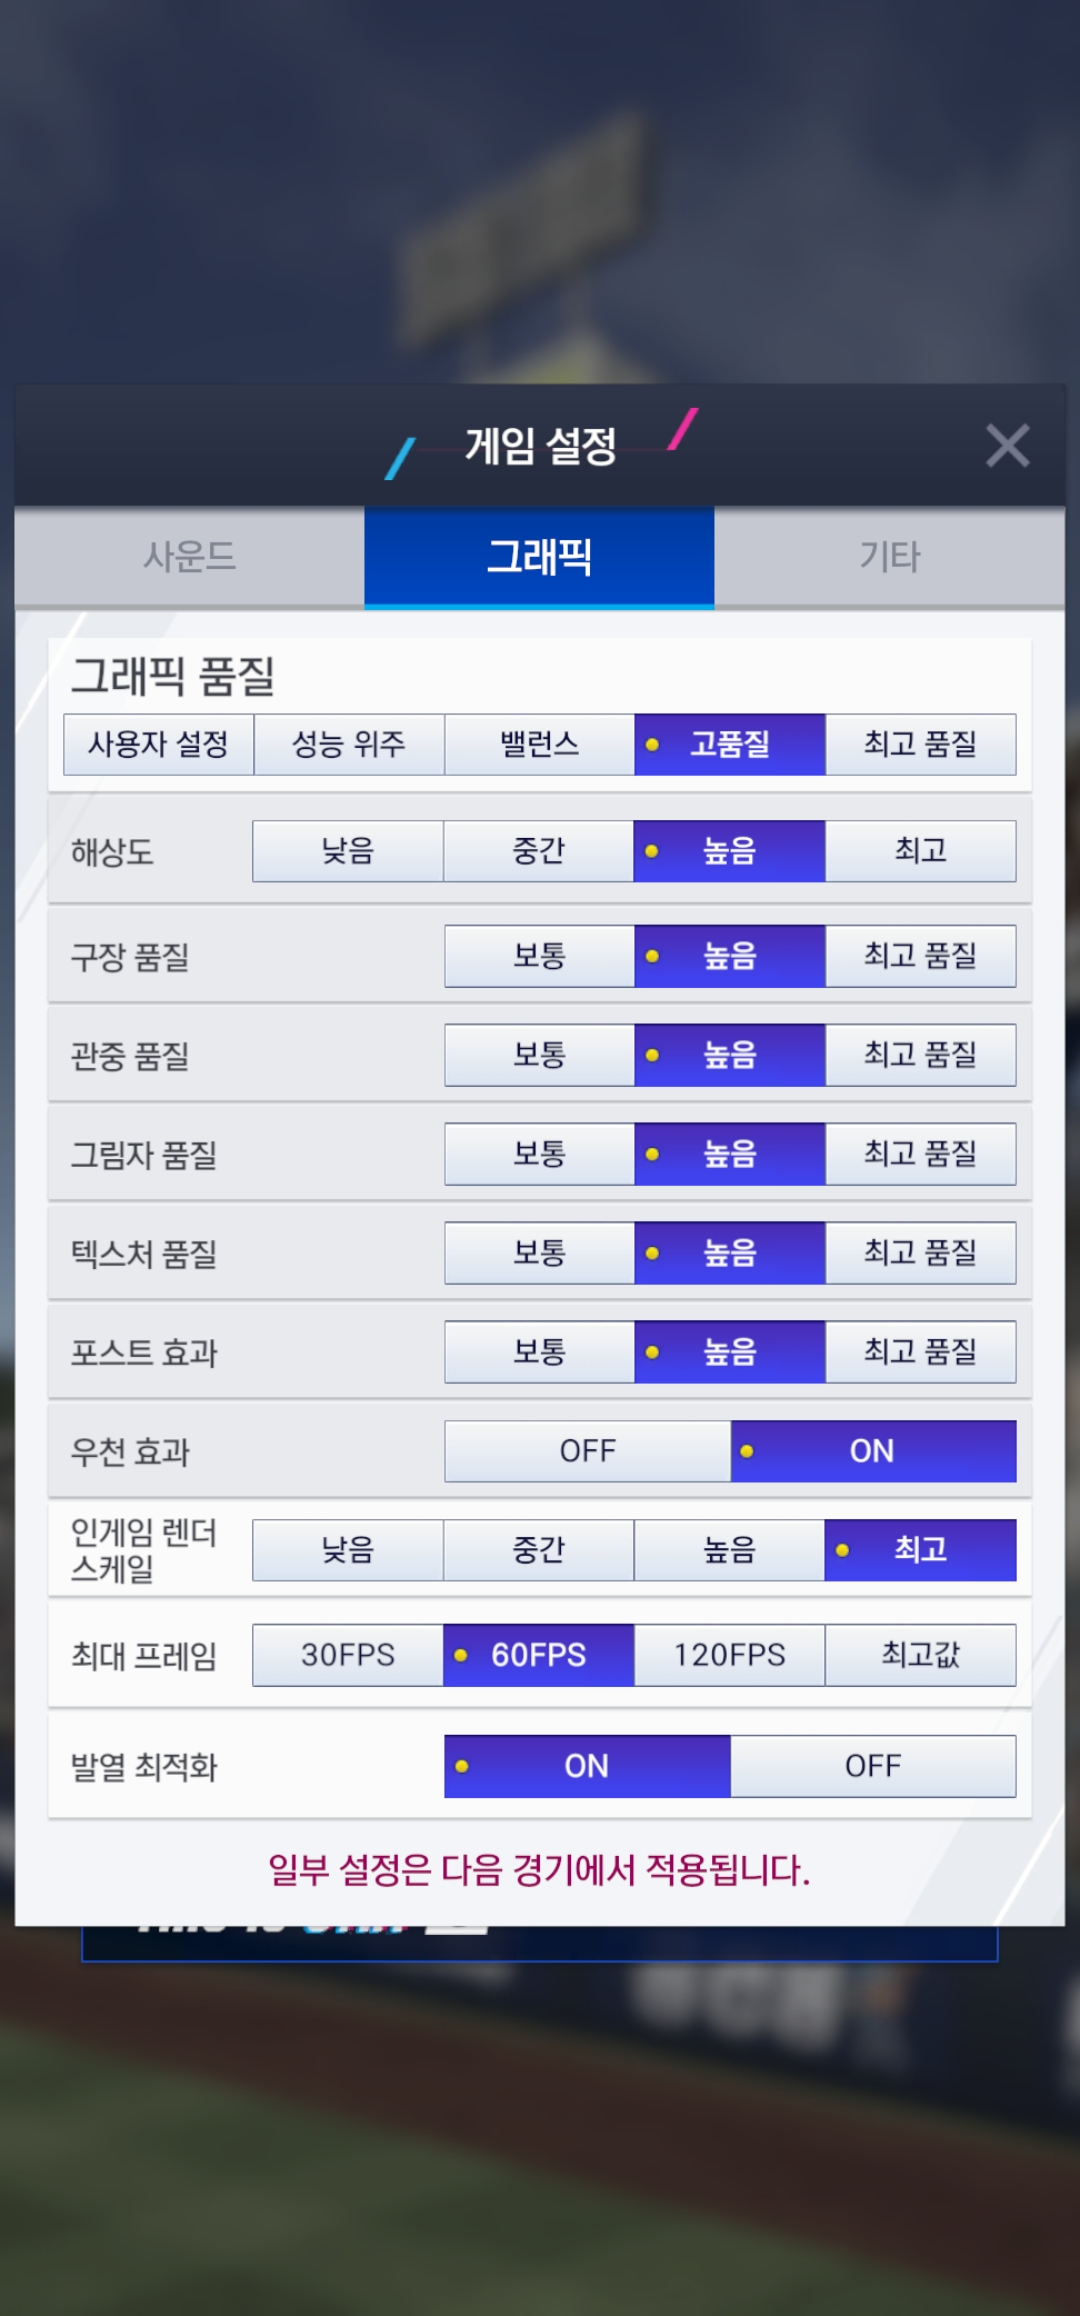Viewport: 1080px width, 2316px height.
Task: Select 사용자 설정 preset option
Action: pos(158,744)
